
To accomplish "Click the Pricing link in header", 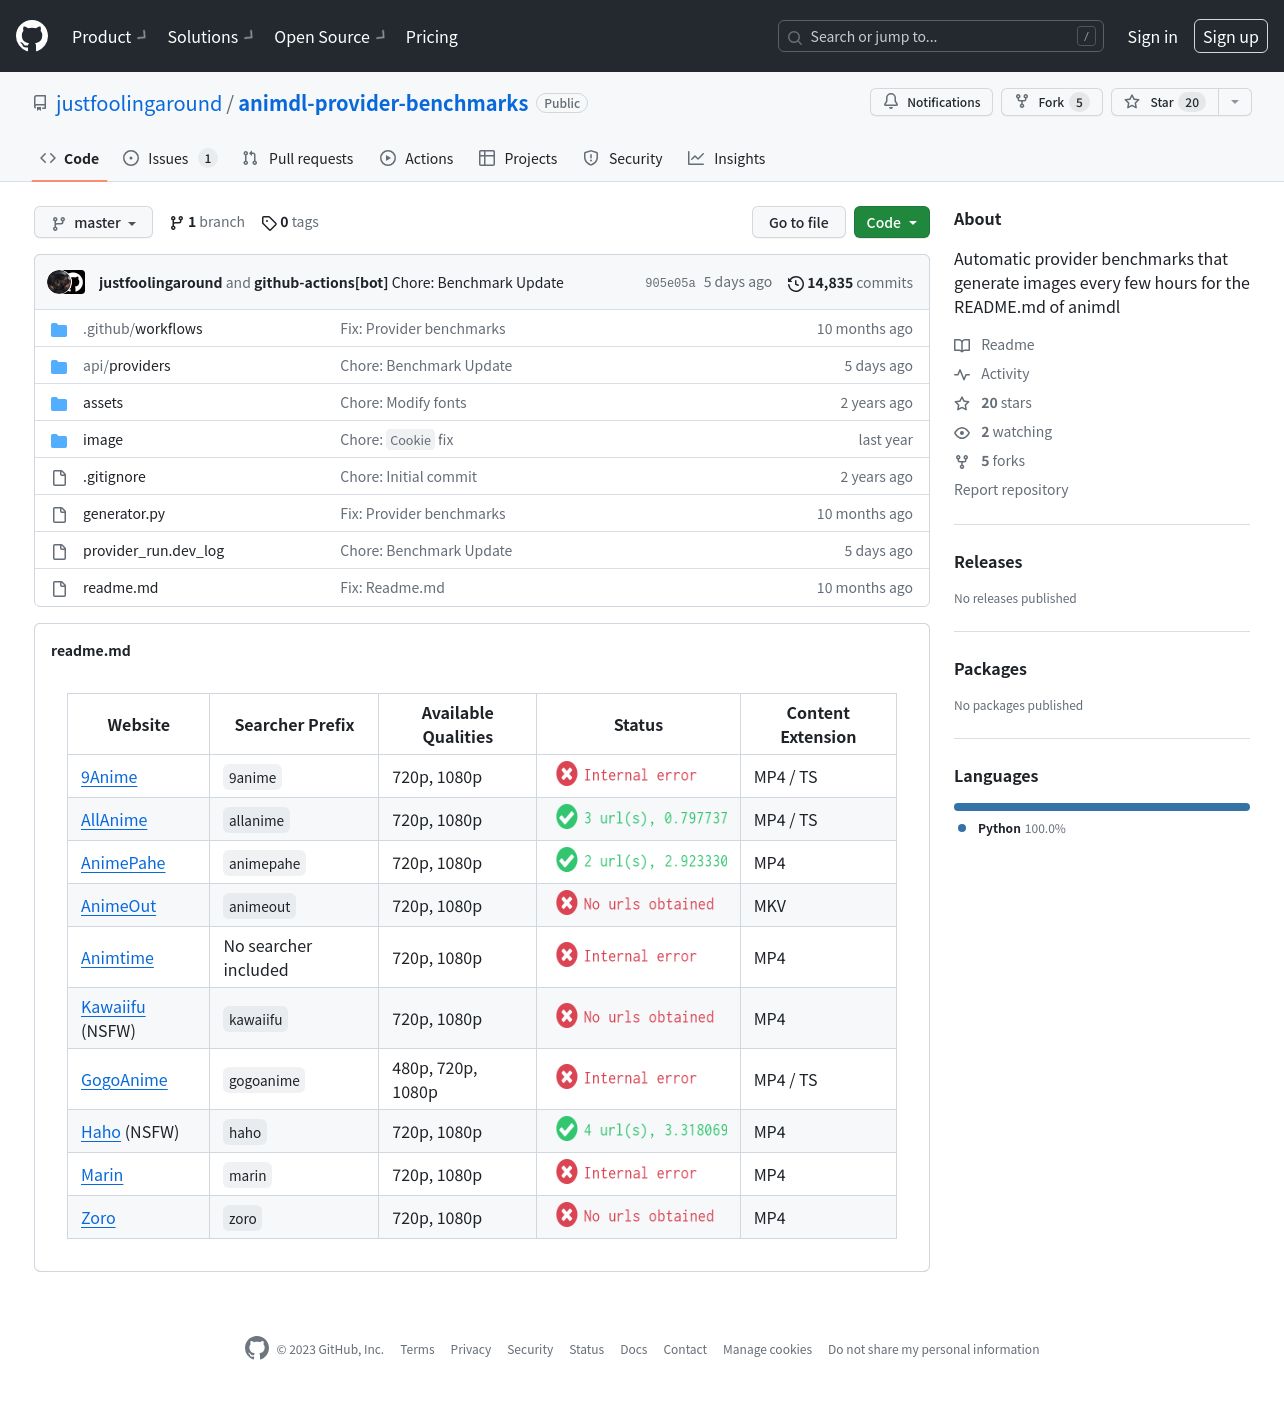I will tap(431, 36).
